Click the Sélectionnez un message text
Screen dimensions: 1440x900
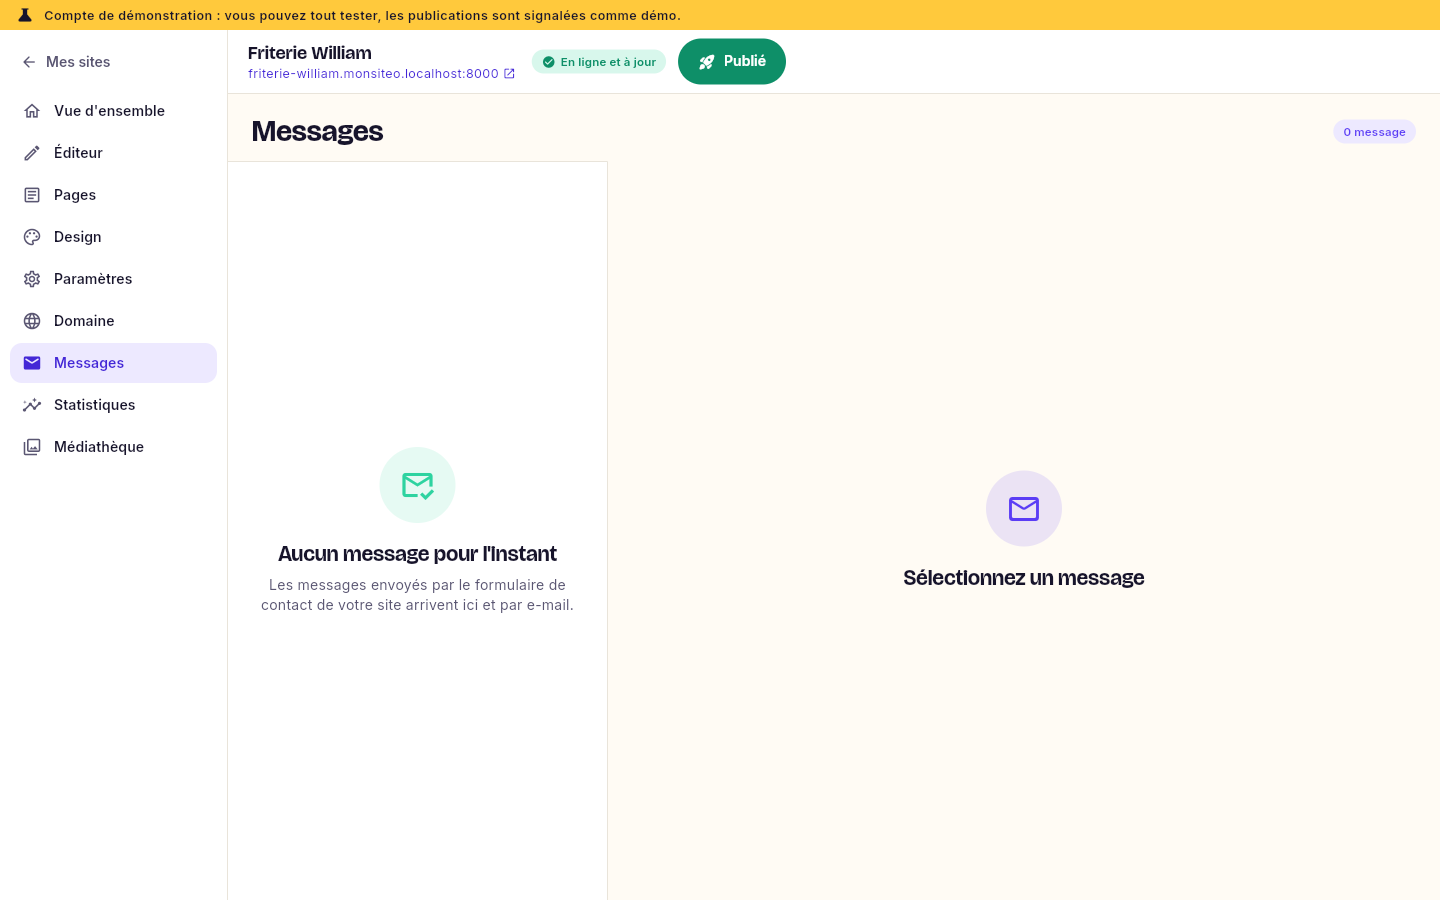pyautogui.click(x=1024, y=578)
